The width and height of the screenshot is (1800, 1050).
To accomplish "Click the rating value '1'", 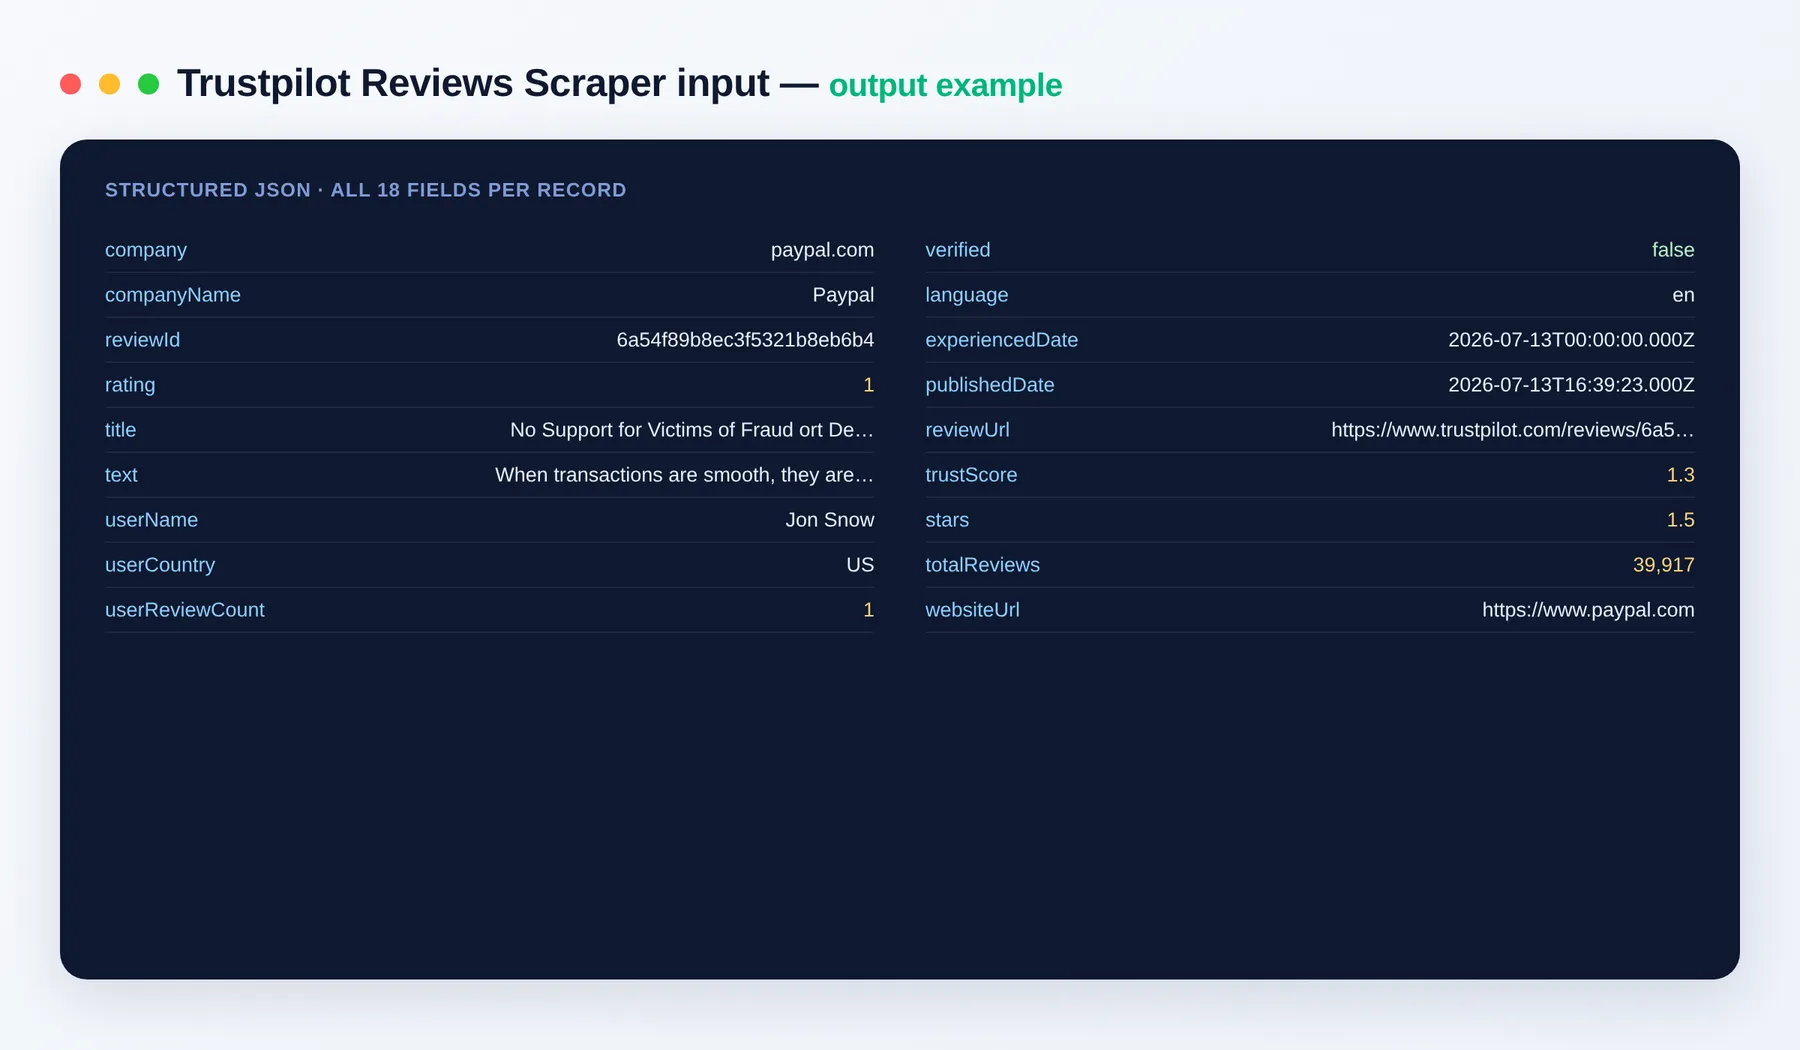I will 868,385.
